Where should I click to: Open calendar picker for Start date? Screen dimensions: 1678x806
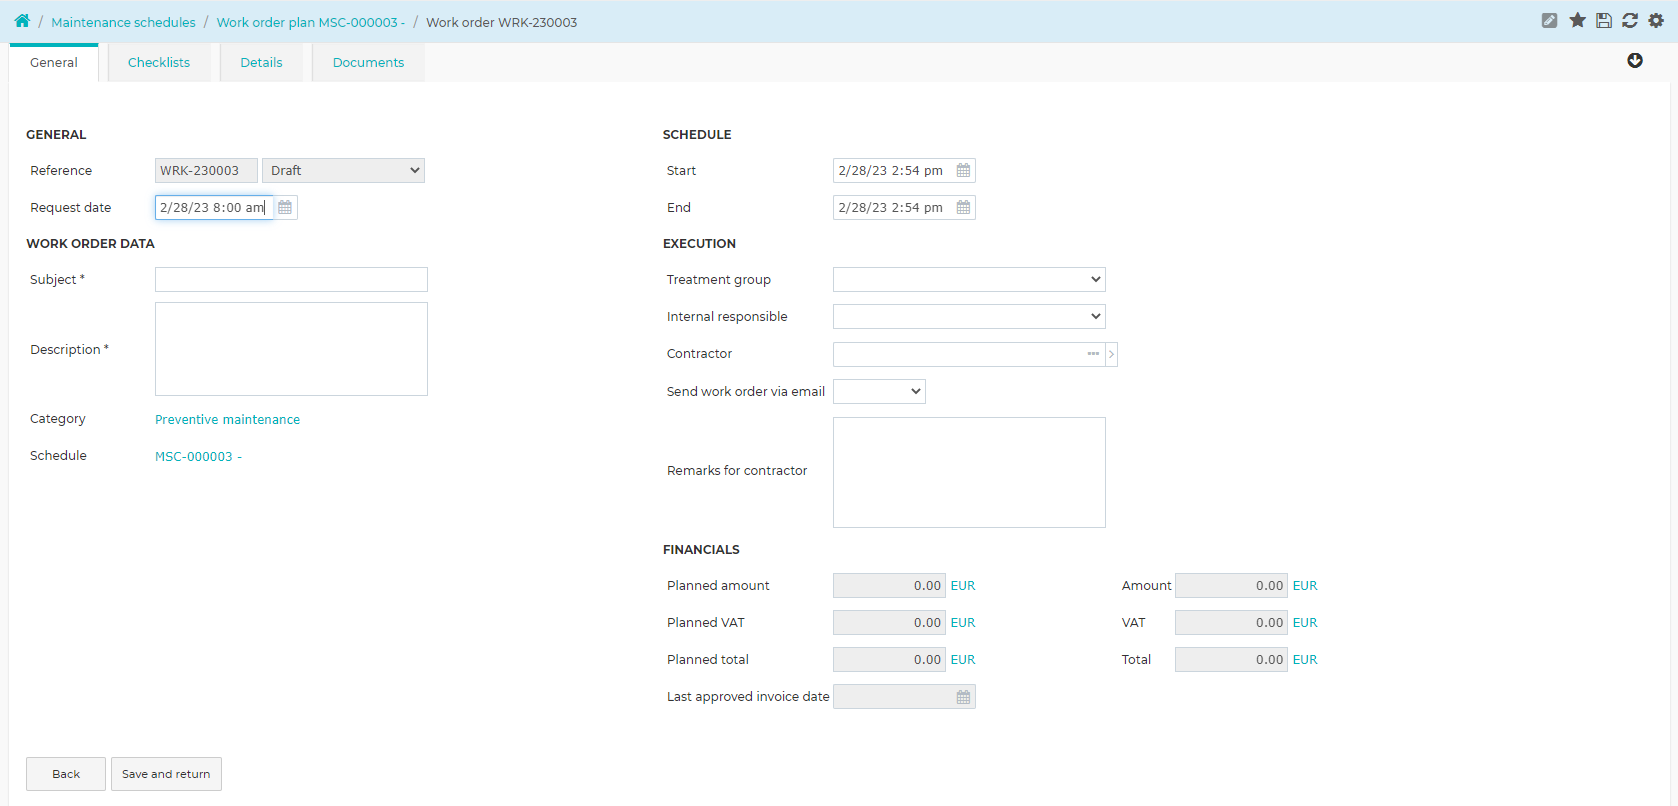[x=963, y=171]
